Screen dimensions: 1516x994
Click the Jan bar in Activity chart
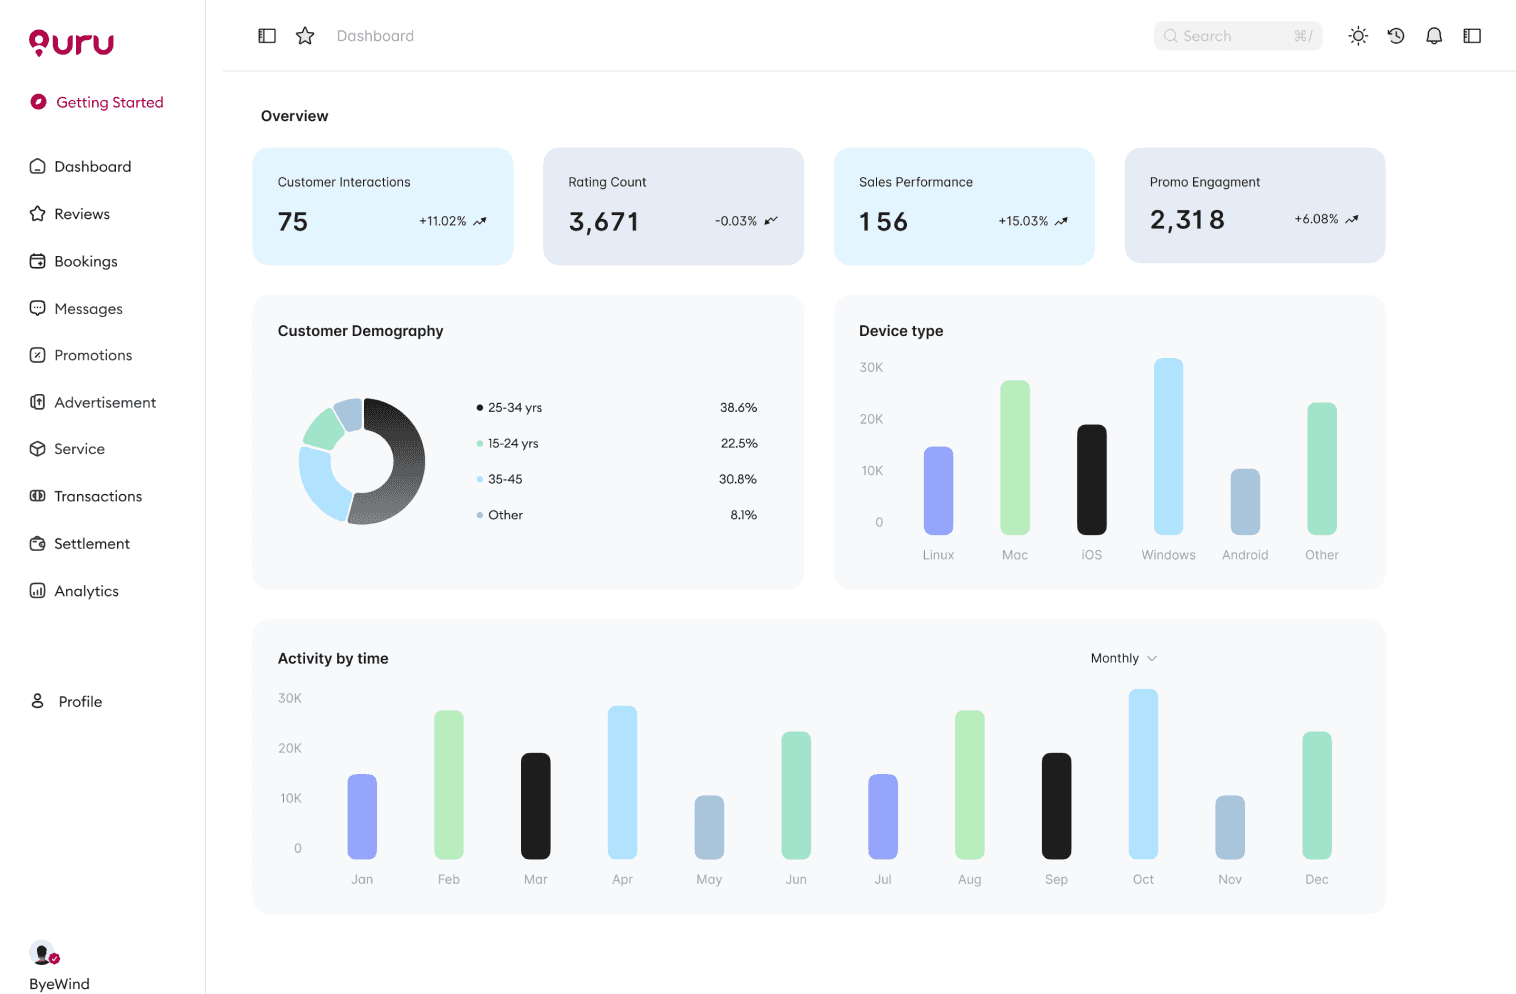[x=362, y=817]
